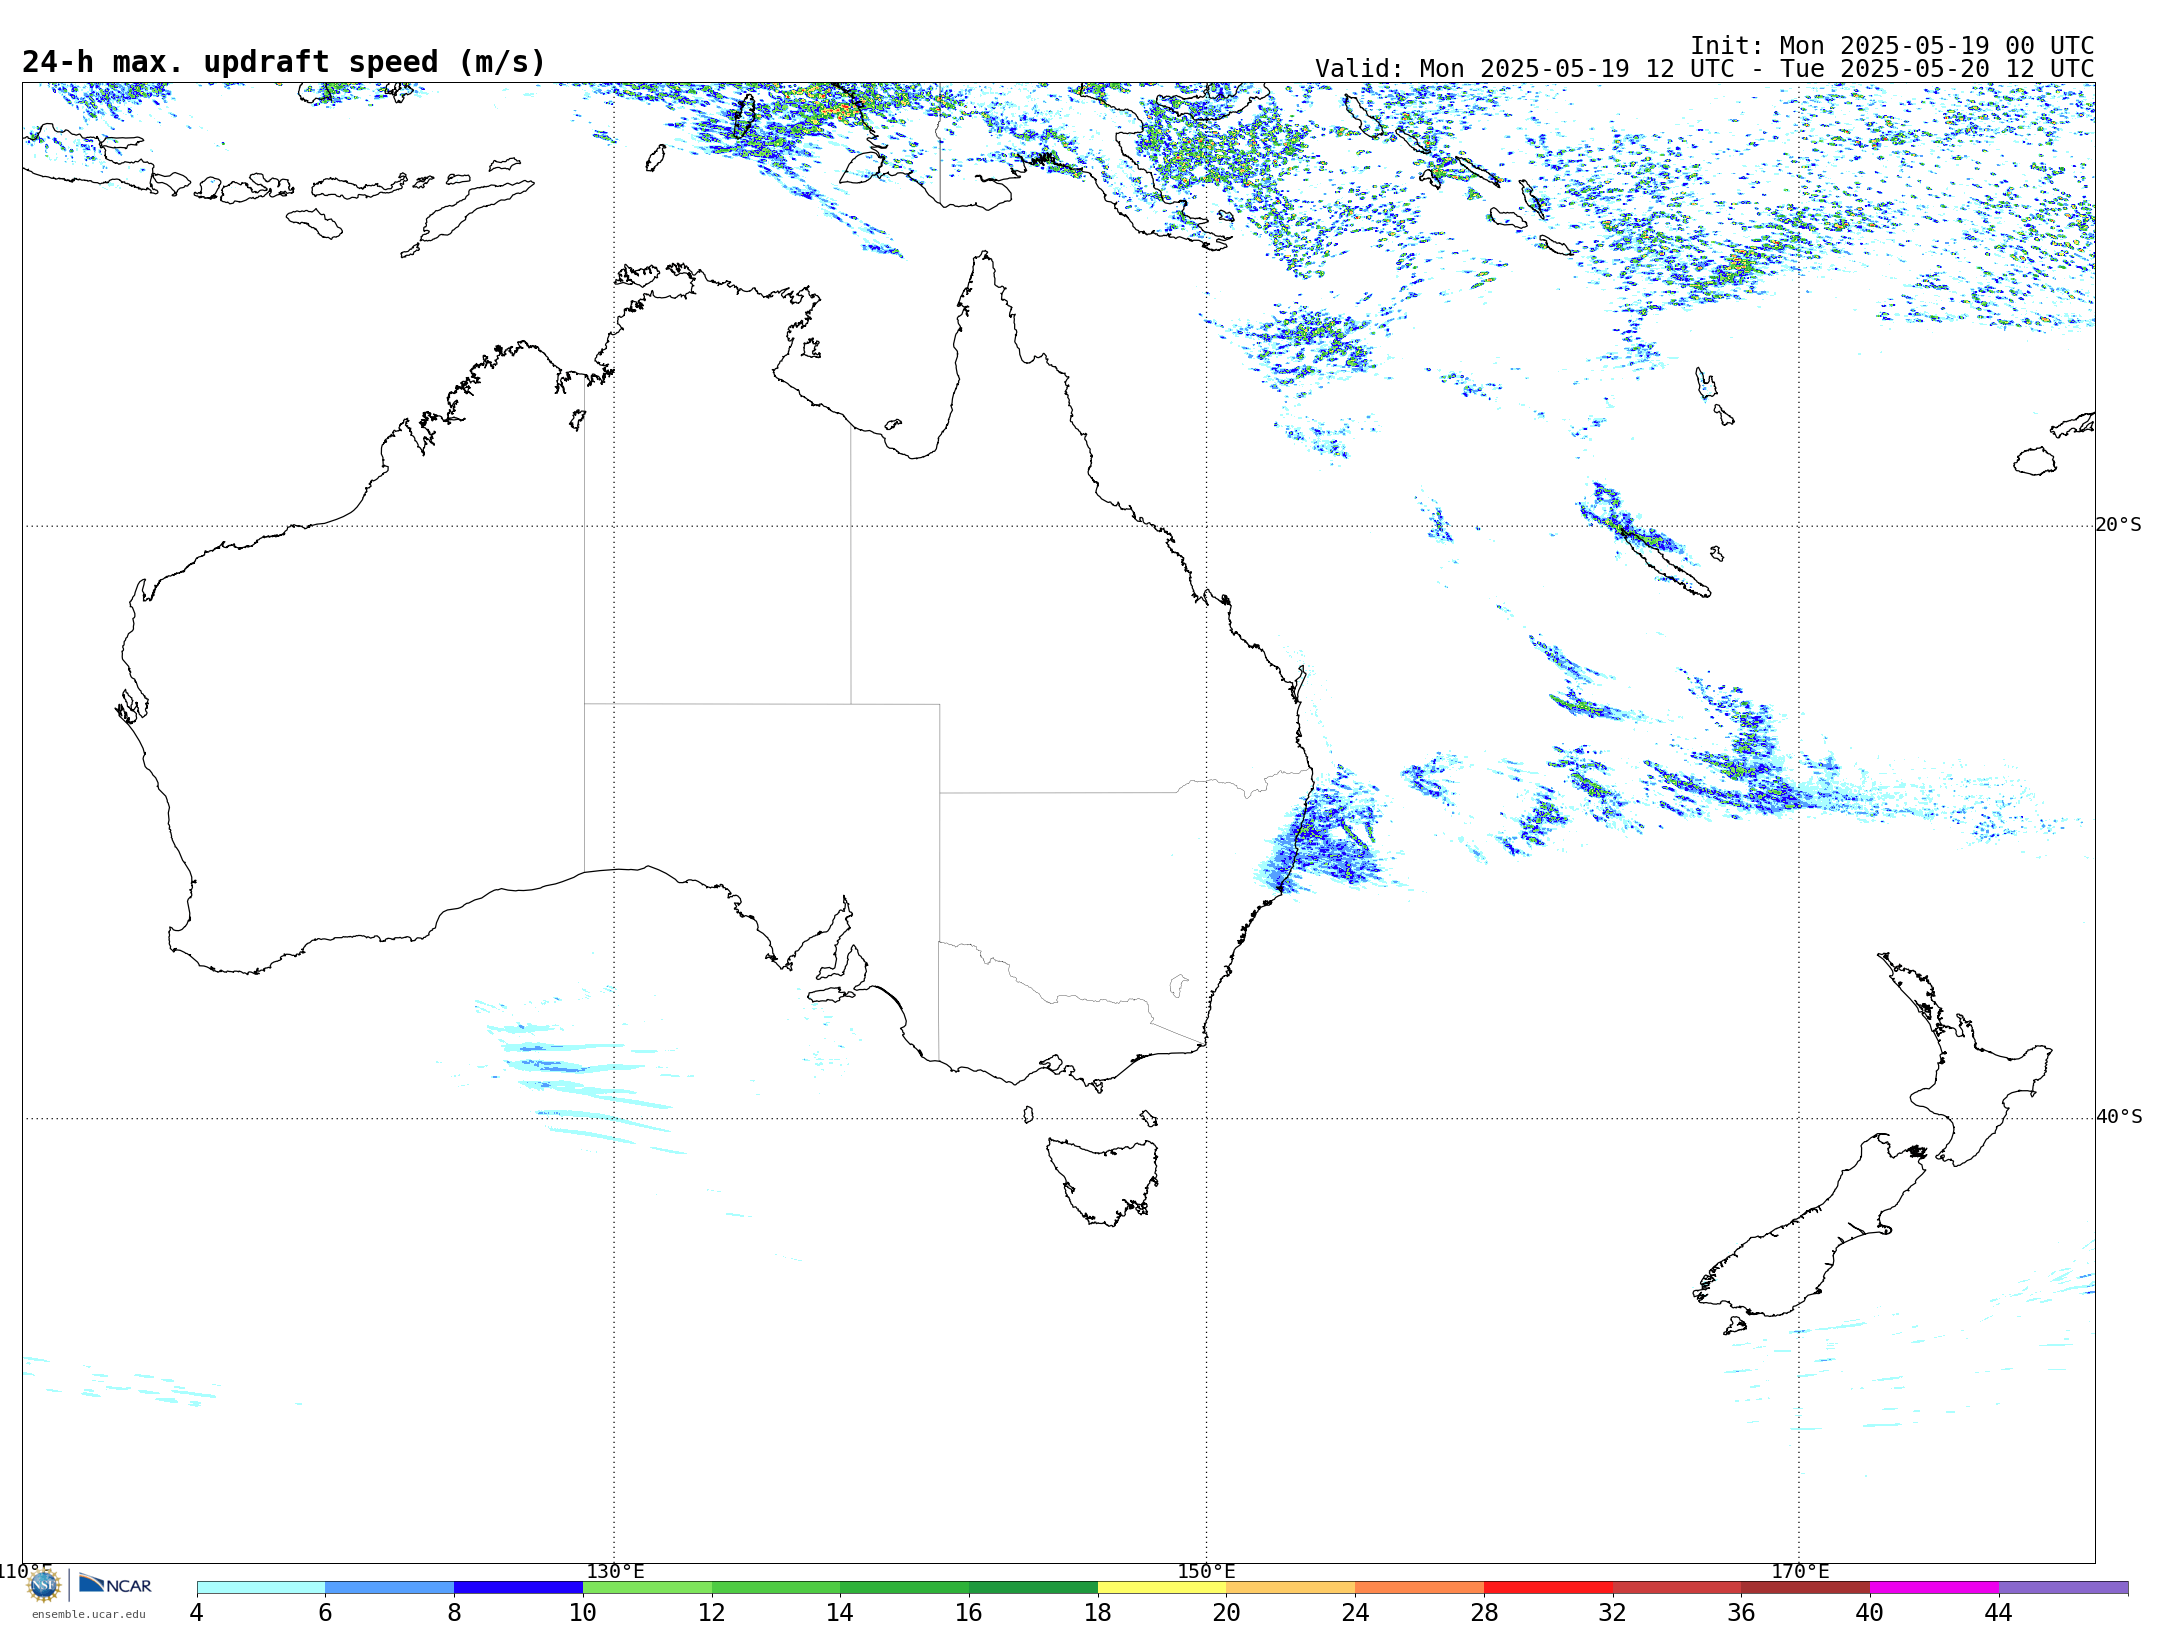Screen dimensions: 2160x1626
Task: Pick the light blue 6–8 colorbar swatch
Action: click(x=390, y=1588)
